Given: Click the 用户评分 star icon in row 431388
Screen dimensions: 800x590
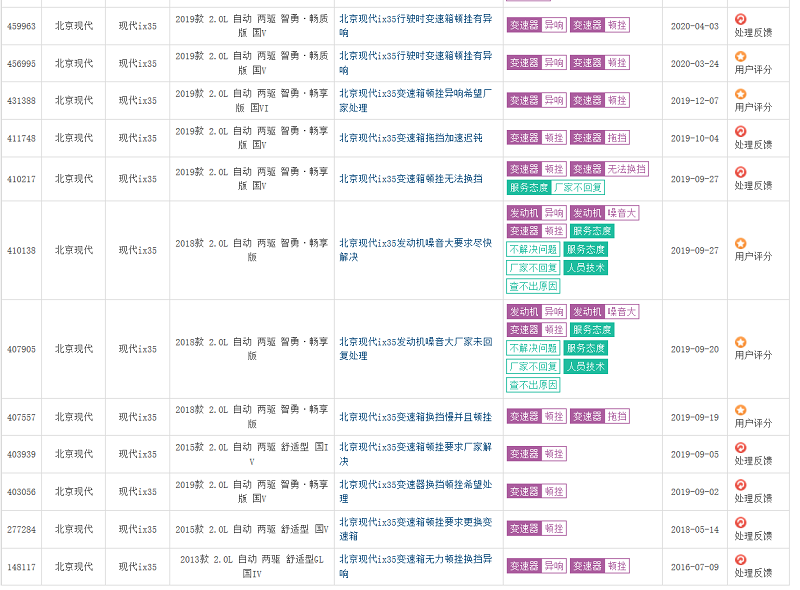Looking at the screenshot, I should coord(740,94).
